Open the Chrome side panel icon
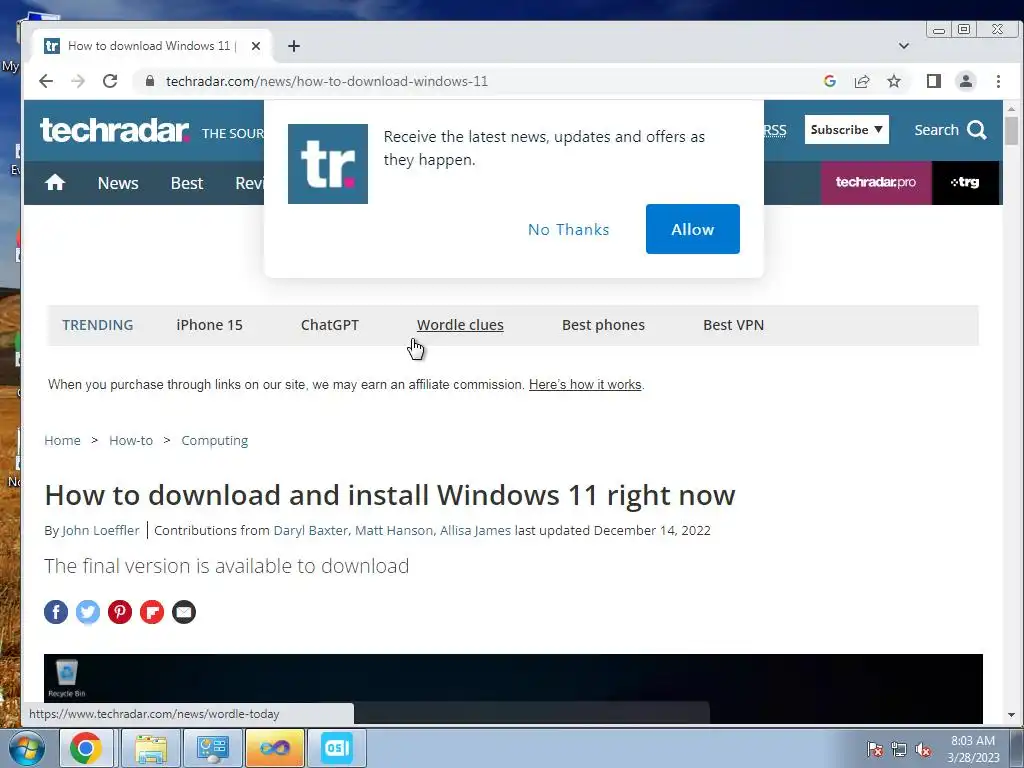Image resolution: width=1024 pixels, height=768 pixels. 934,81
